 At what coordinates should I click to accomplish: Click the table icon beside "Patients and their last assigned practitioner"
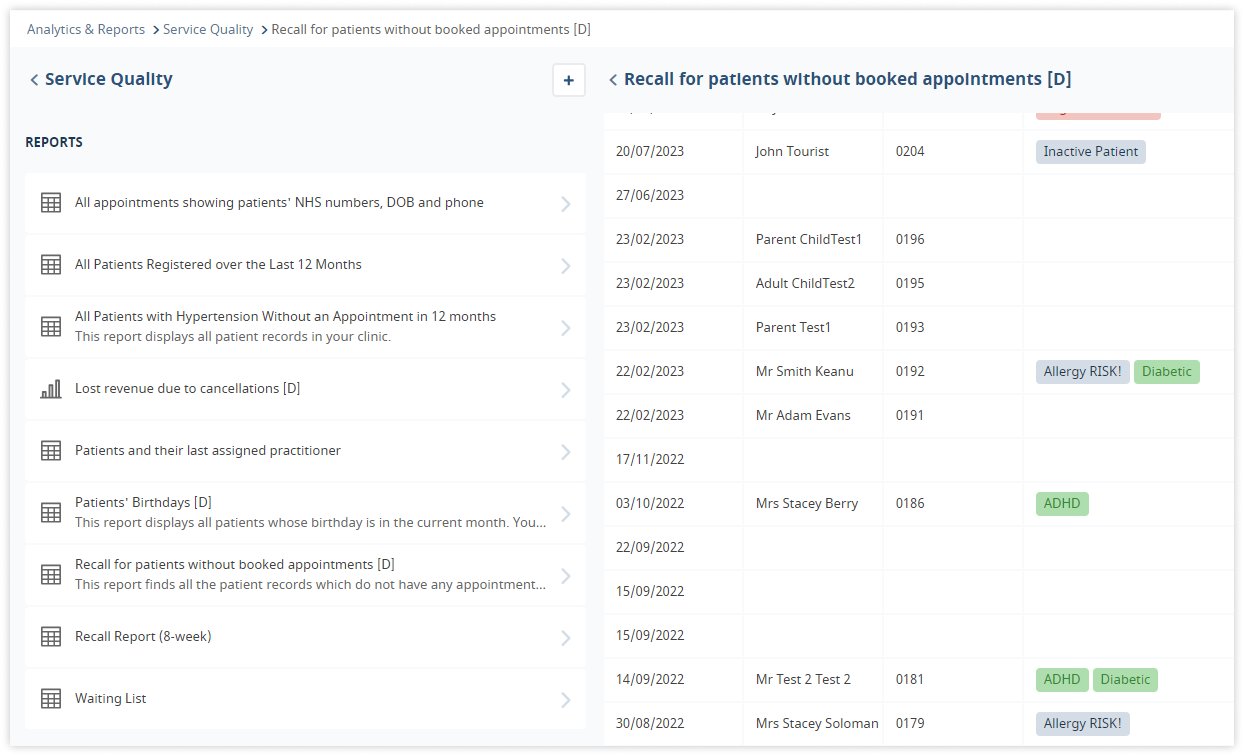point(51,451)
